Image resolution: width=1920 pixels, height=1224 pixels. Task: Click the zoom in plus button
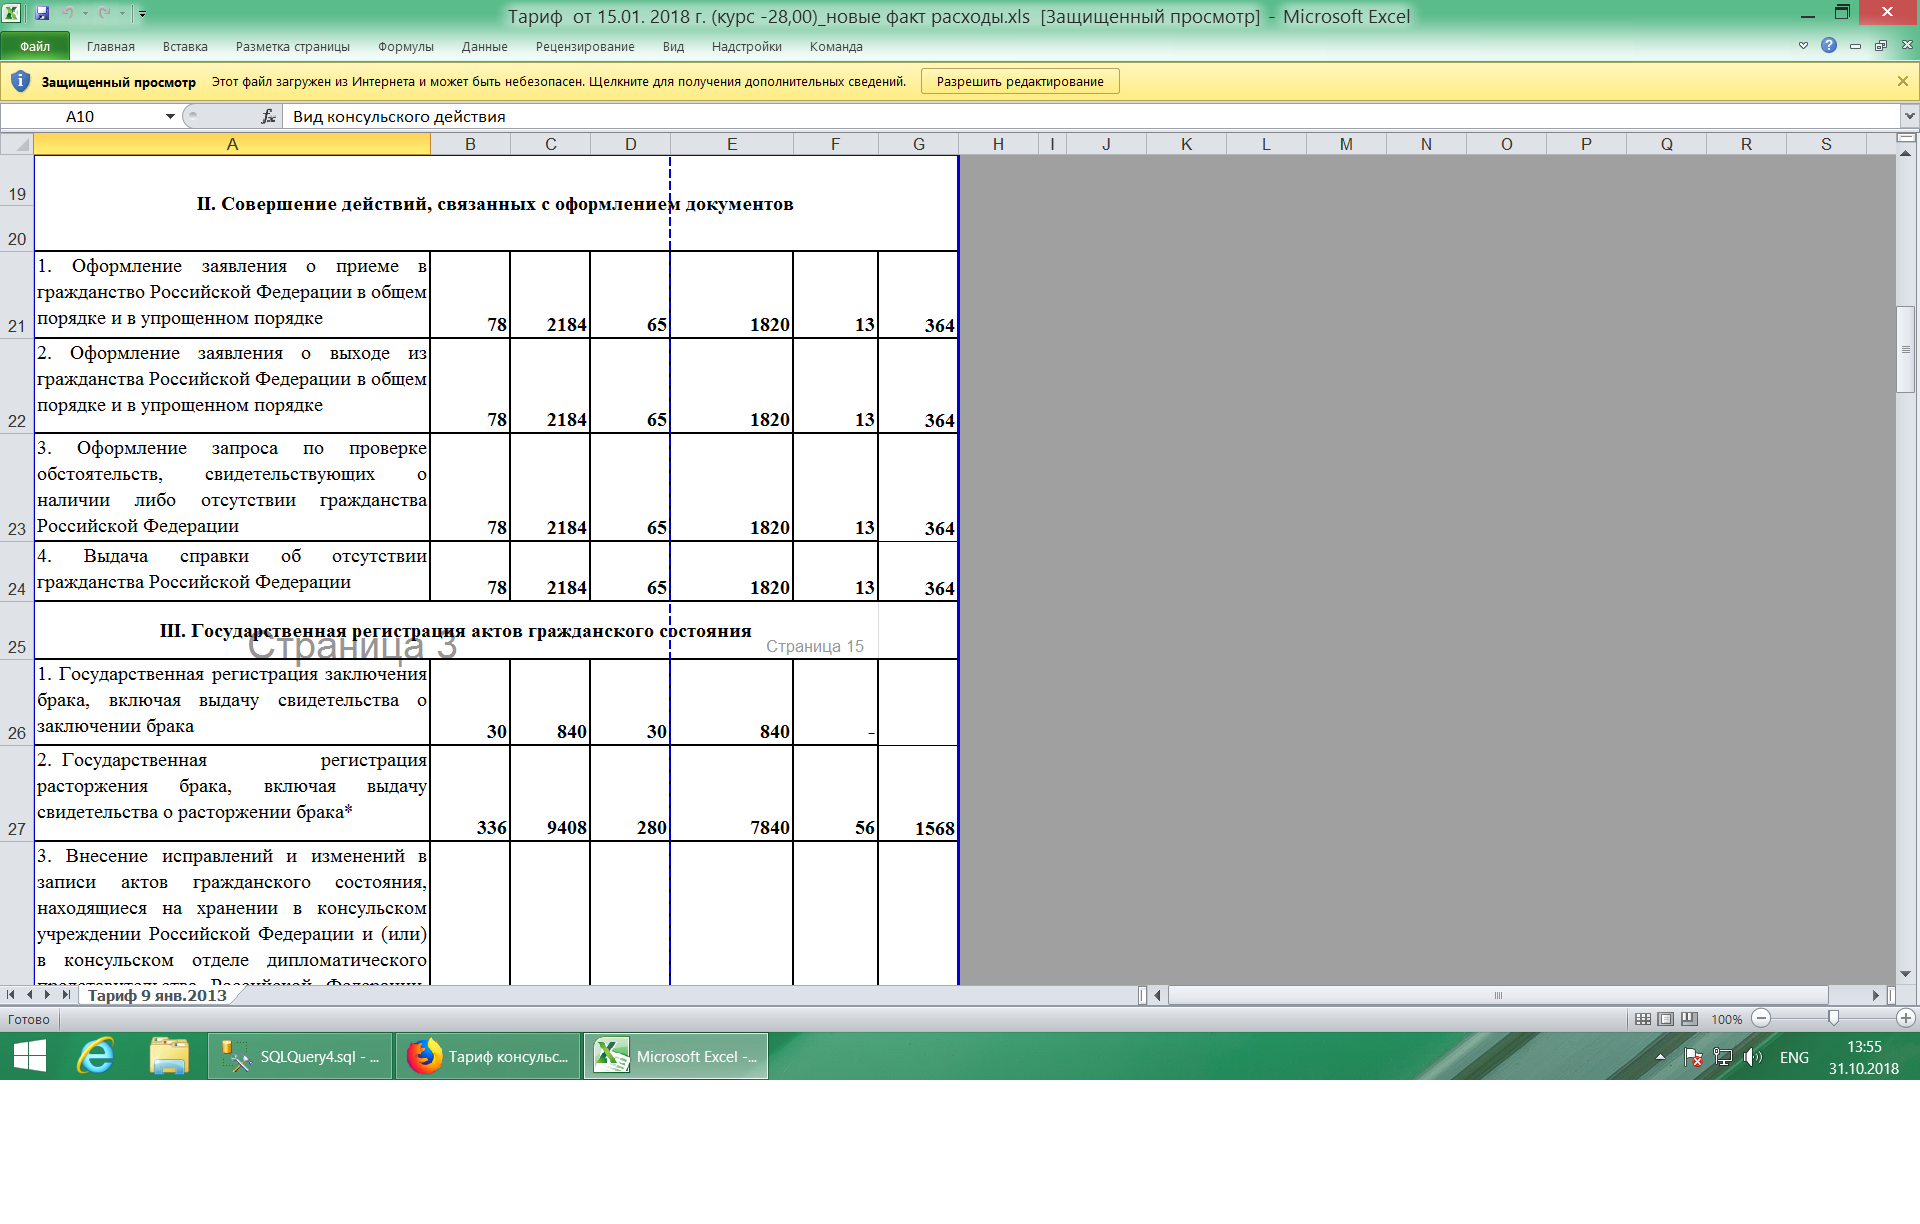tap(1906, 1019)
